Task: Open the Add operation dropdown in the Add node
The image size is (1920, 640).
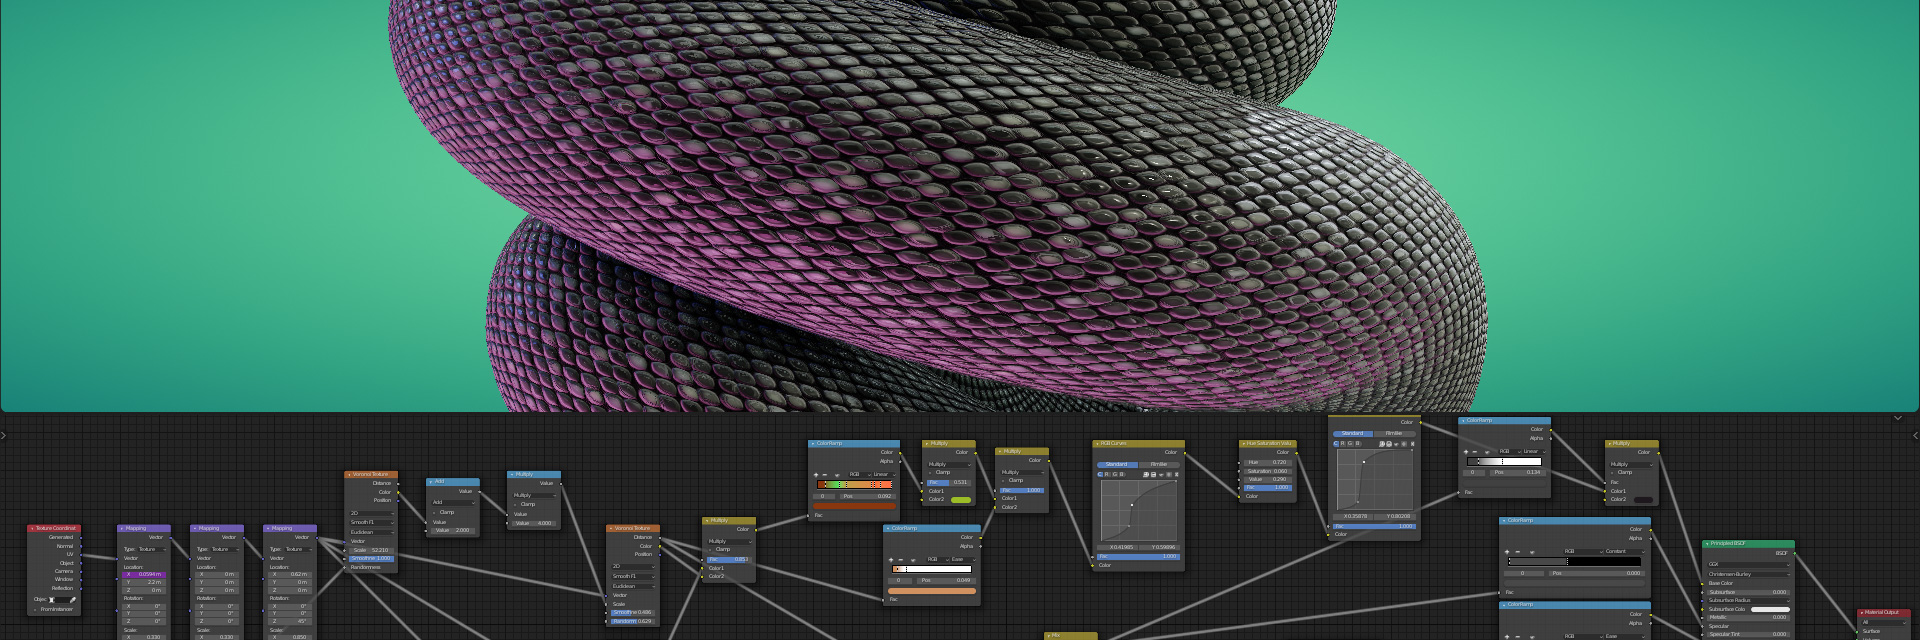Action: (x=452, y=502)
